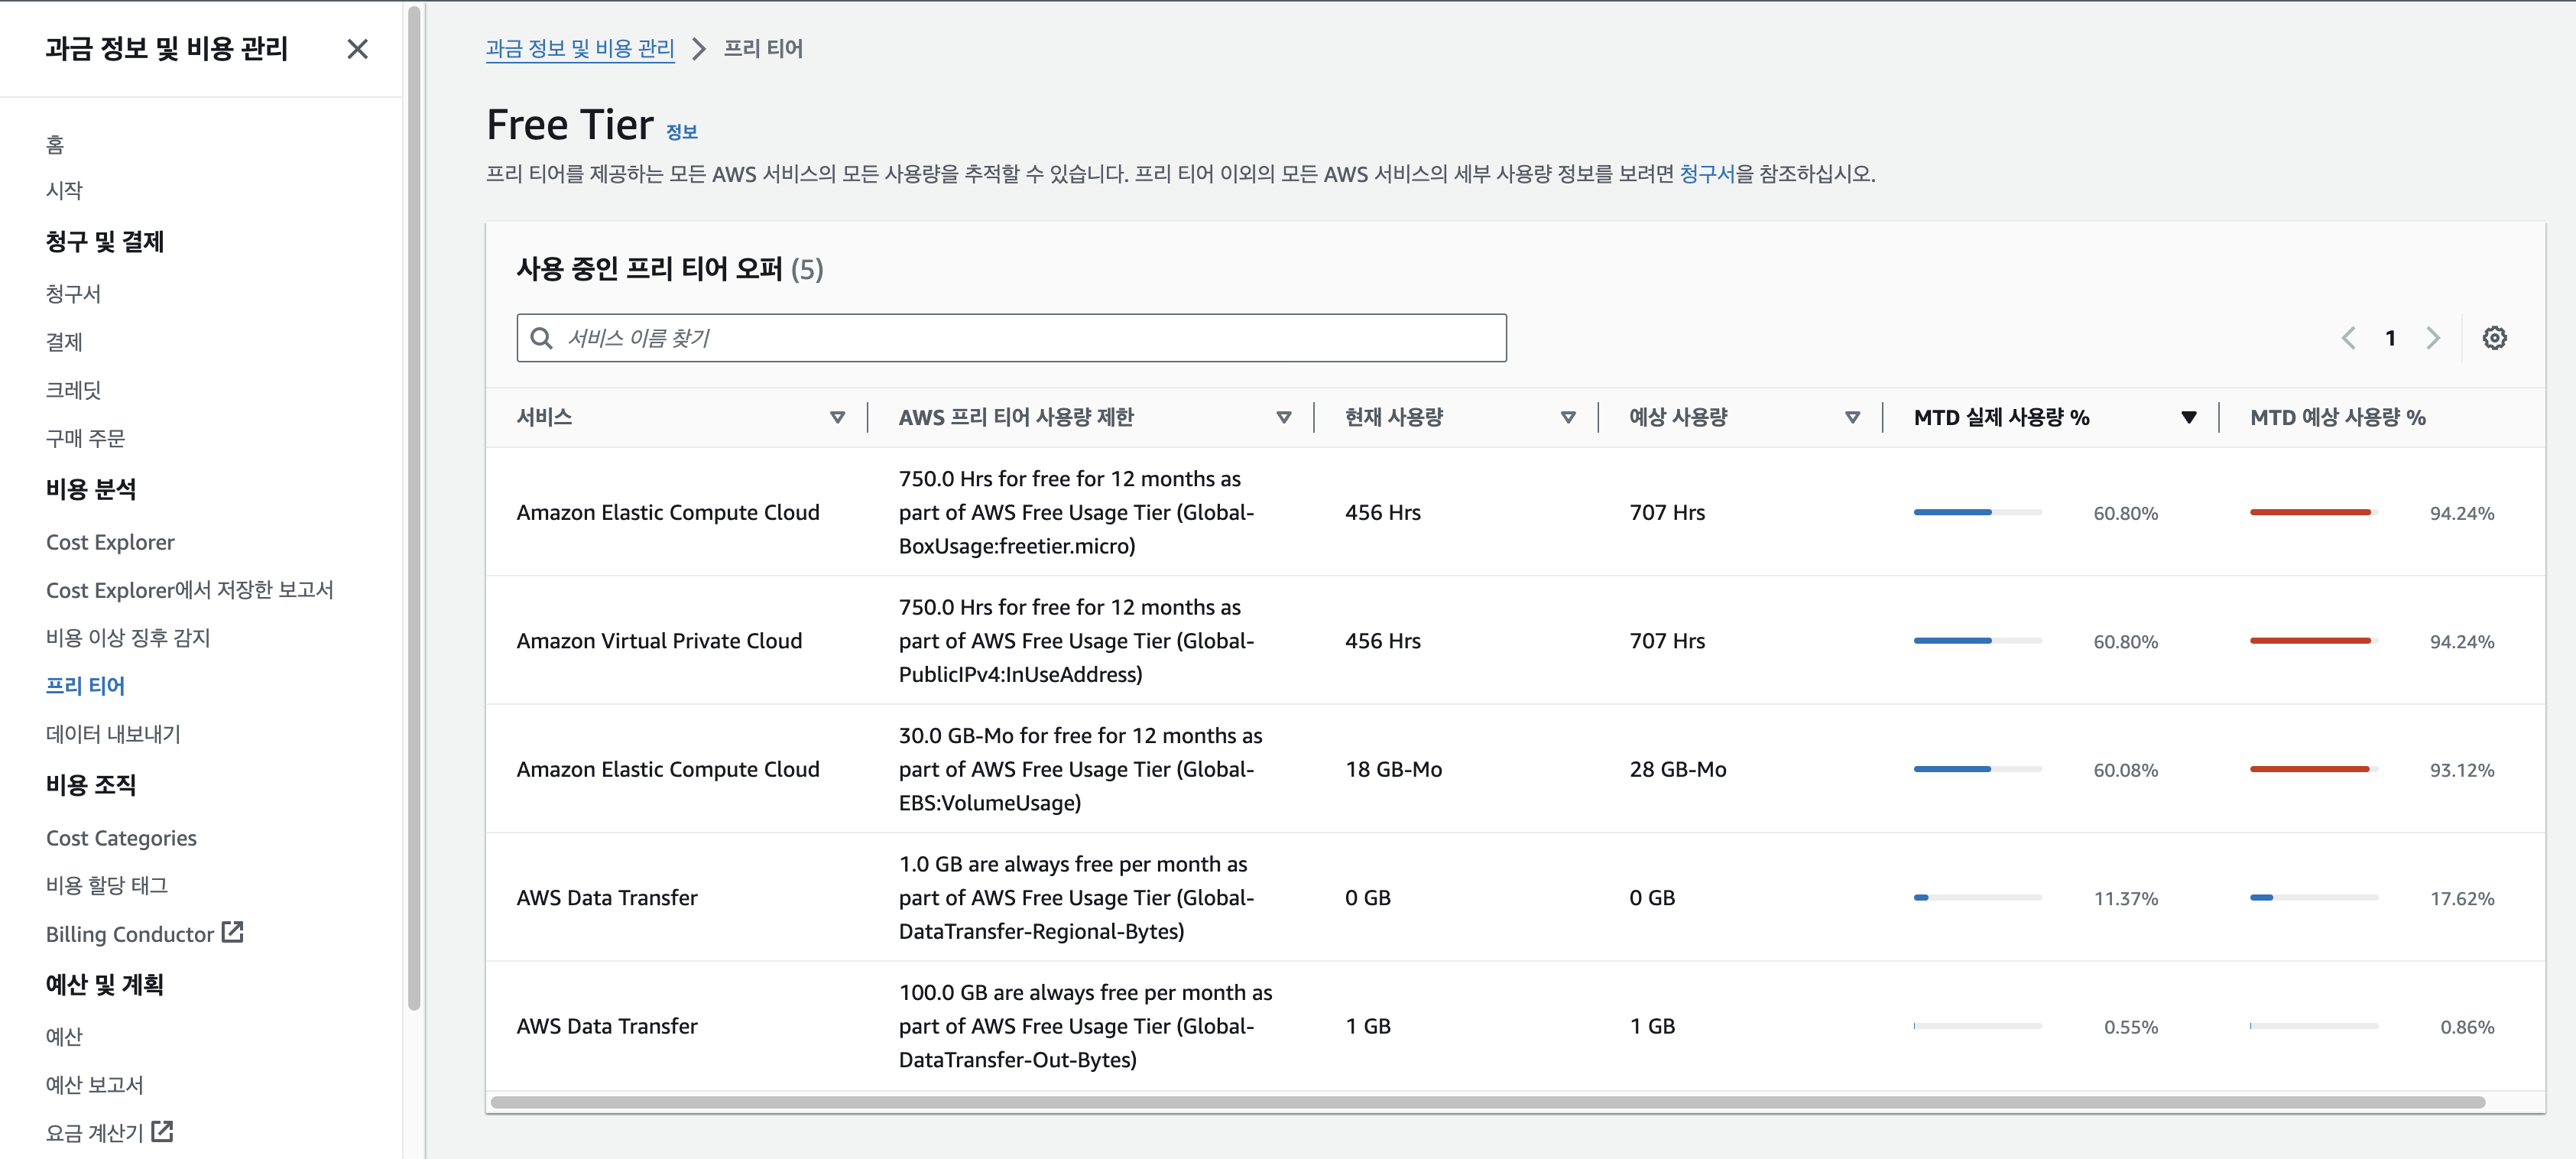Viewport: 2576px width, 1159px height.
Task: Open Cost Categories sidebar item
Action: click(x=121, y=838)
